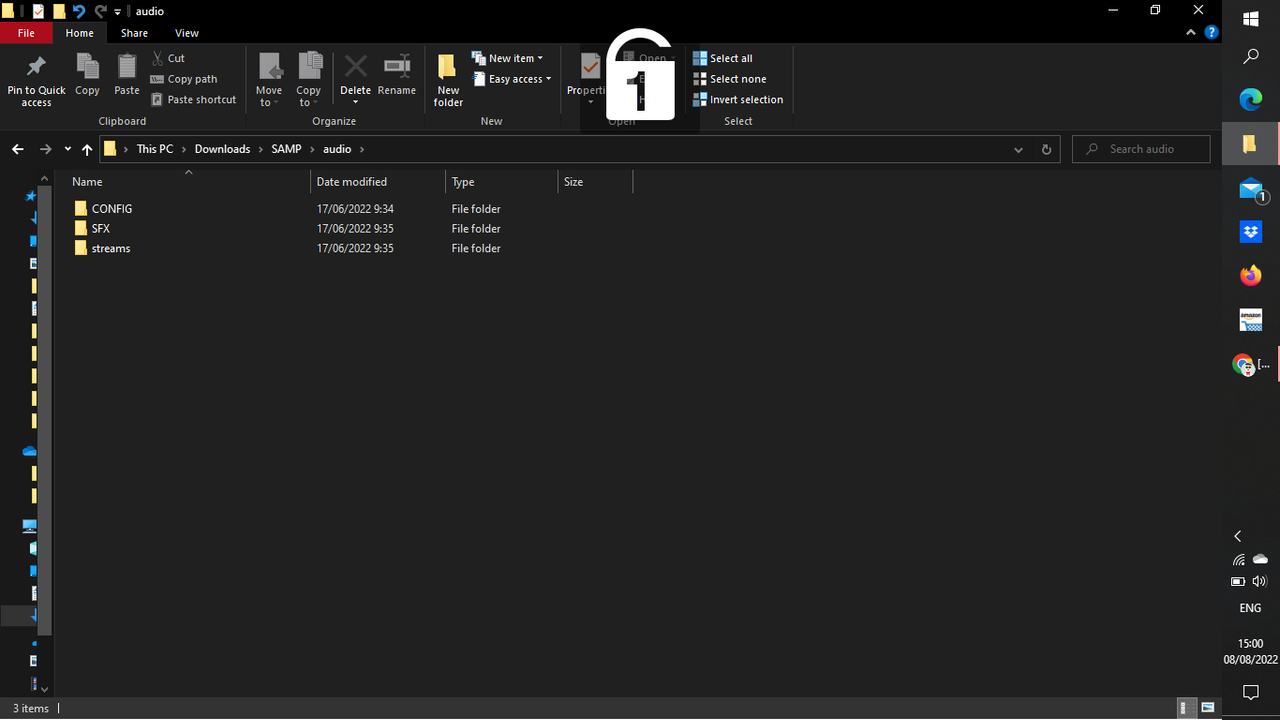Click the Windows Start button
Screen dimensions: 1280x720
tap(1251, 19)
